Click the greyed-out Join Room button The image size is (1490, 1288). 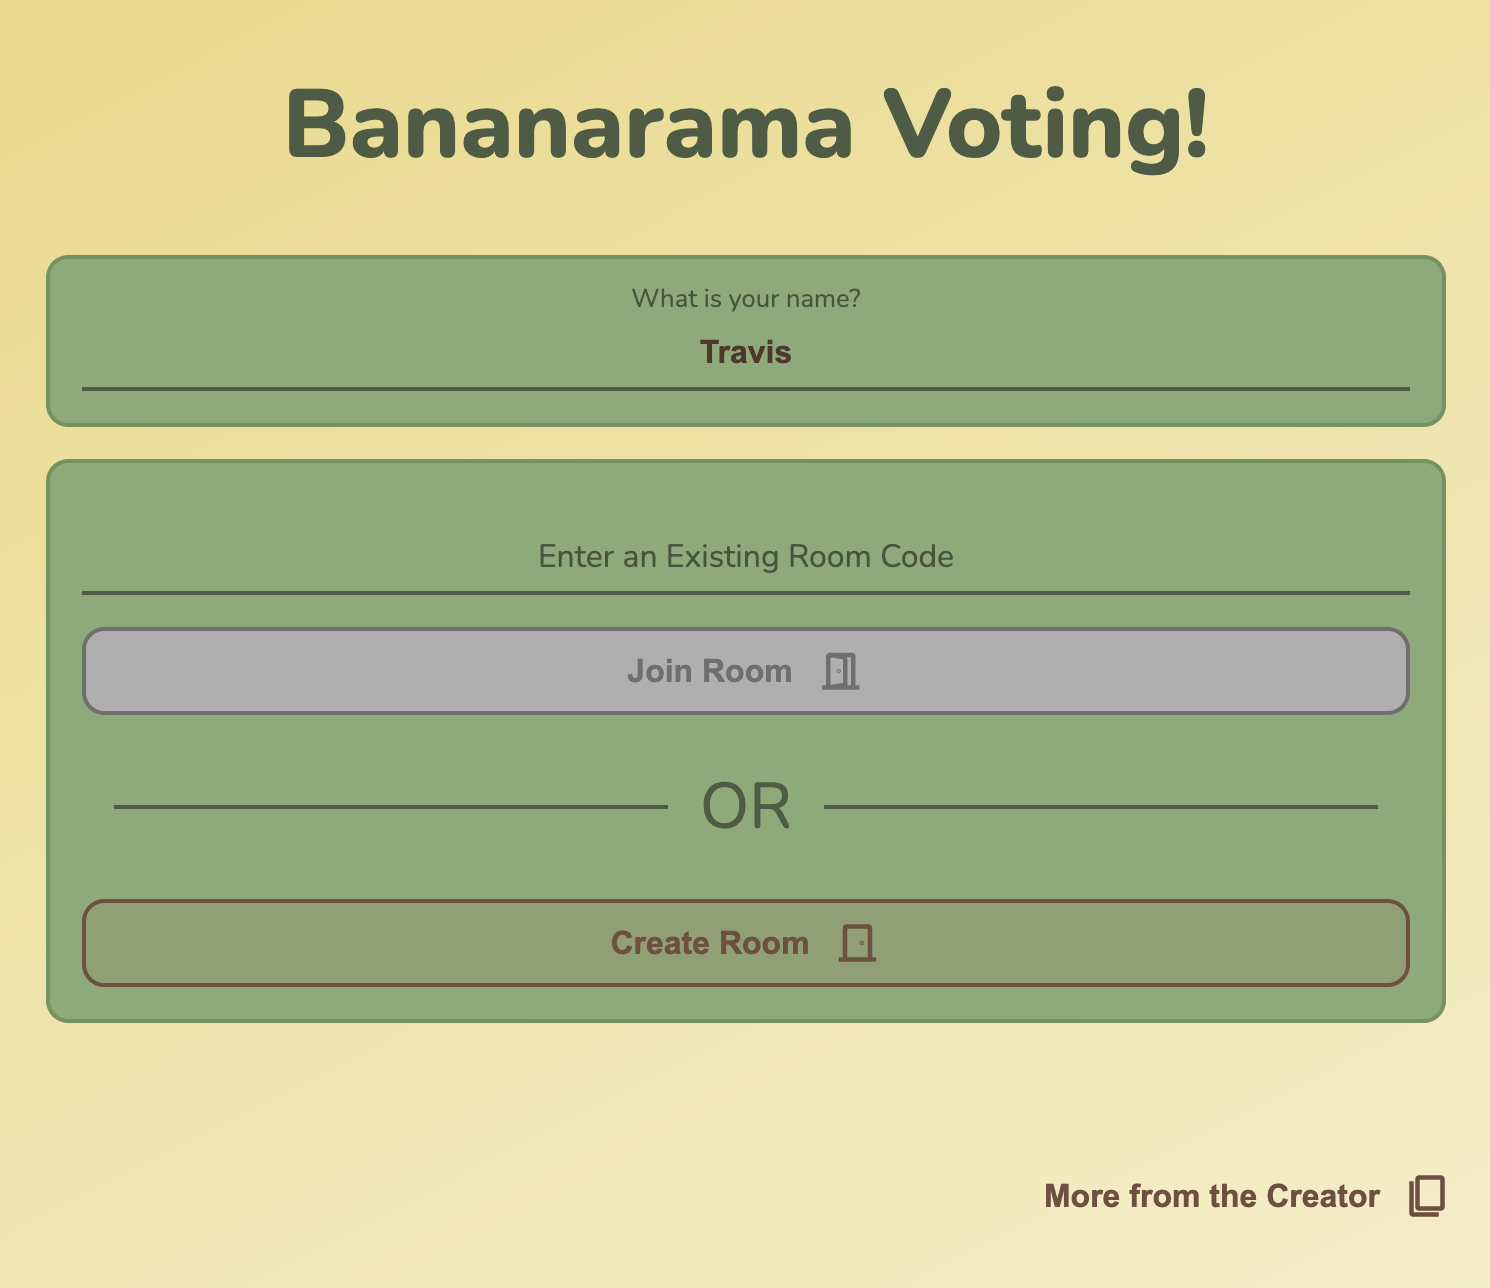click(746, 671)
